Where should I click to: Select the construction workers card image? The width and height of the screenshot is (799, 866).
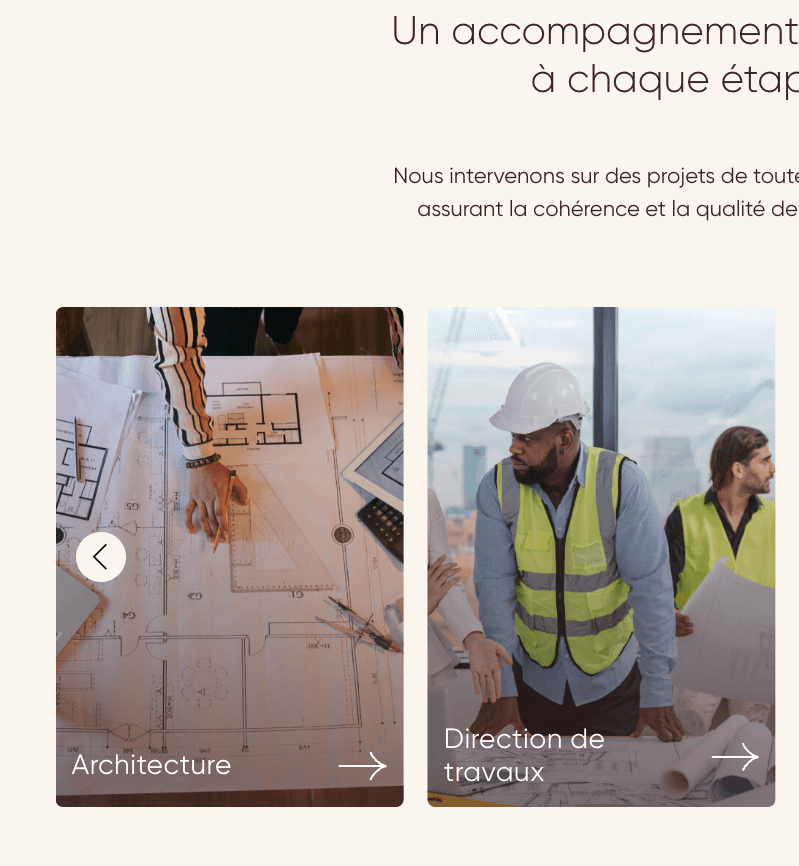coord(601,557)
